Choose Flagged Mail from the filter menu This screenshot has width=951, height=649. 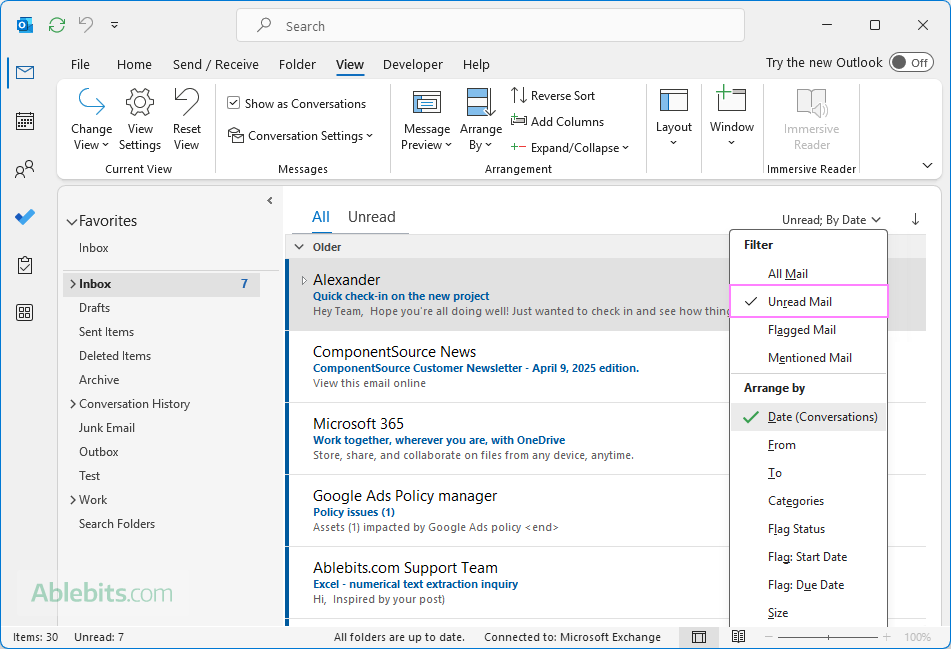[x=802, y=330]
